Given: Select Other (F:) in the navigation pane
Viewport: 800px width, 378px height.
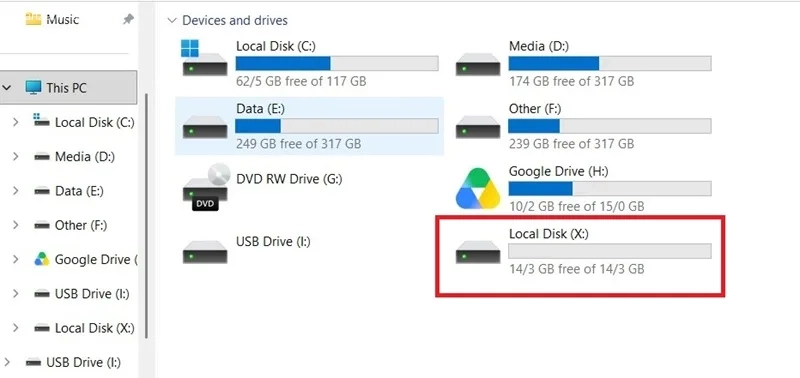Looking at the screenshot, I should click(80, 225).
